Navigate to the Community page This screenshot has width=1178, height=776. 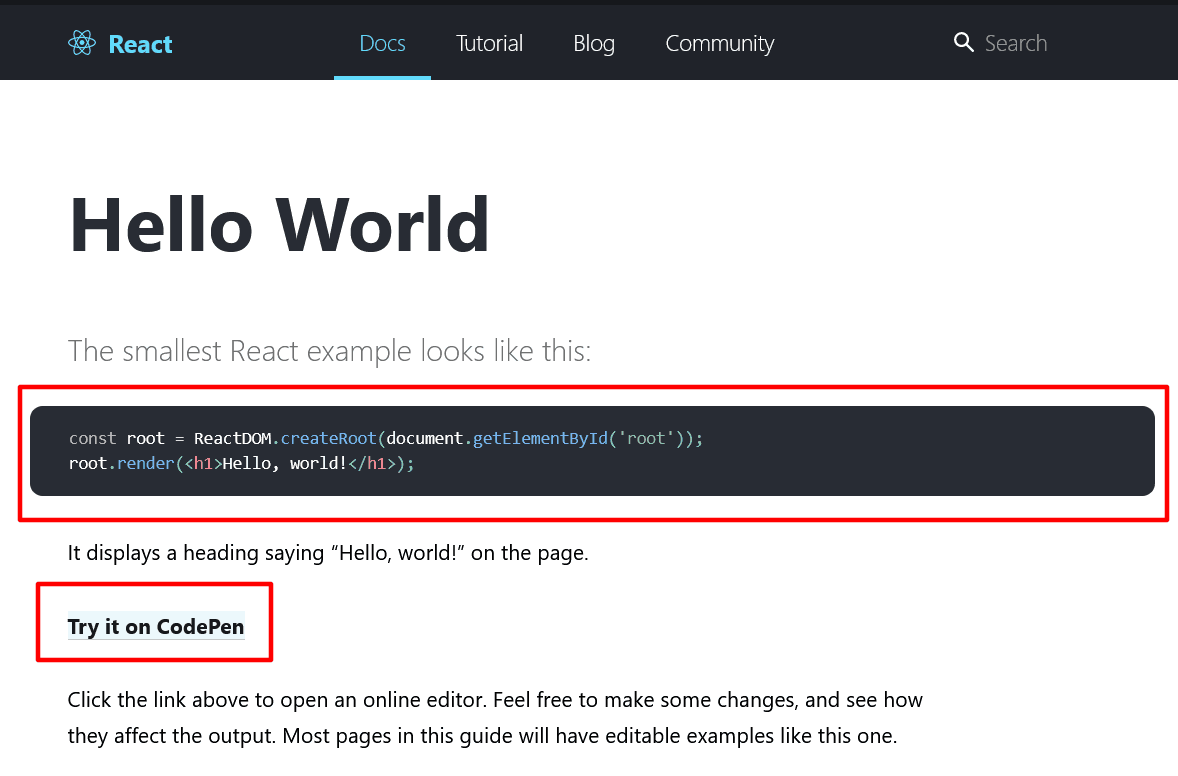[719, 43]
